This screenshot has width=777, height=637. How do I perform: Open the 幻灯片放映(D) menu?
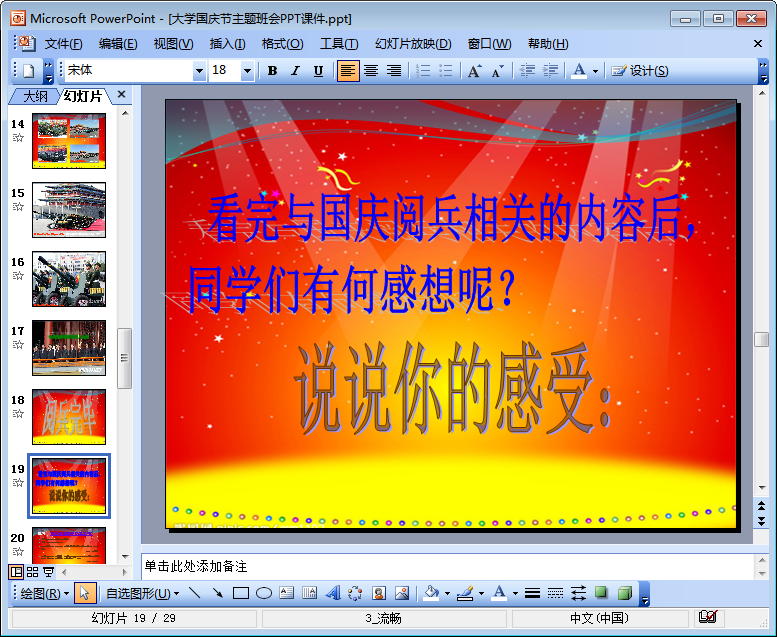pos(413,44)
